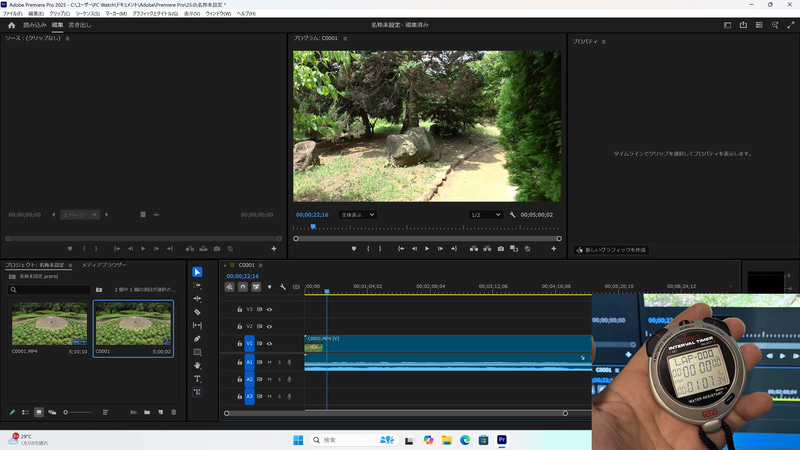Click trash Clear icon in Project panel

(173, 412)
